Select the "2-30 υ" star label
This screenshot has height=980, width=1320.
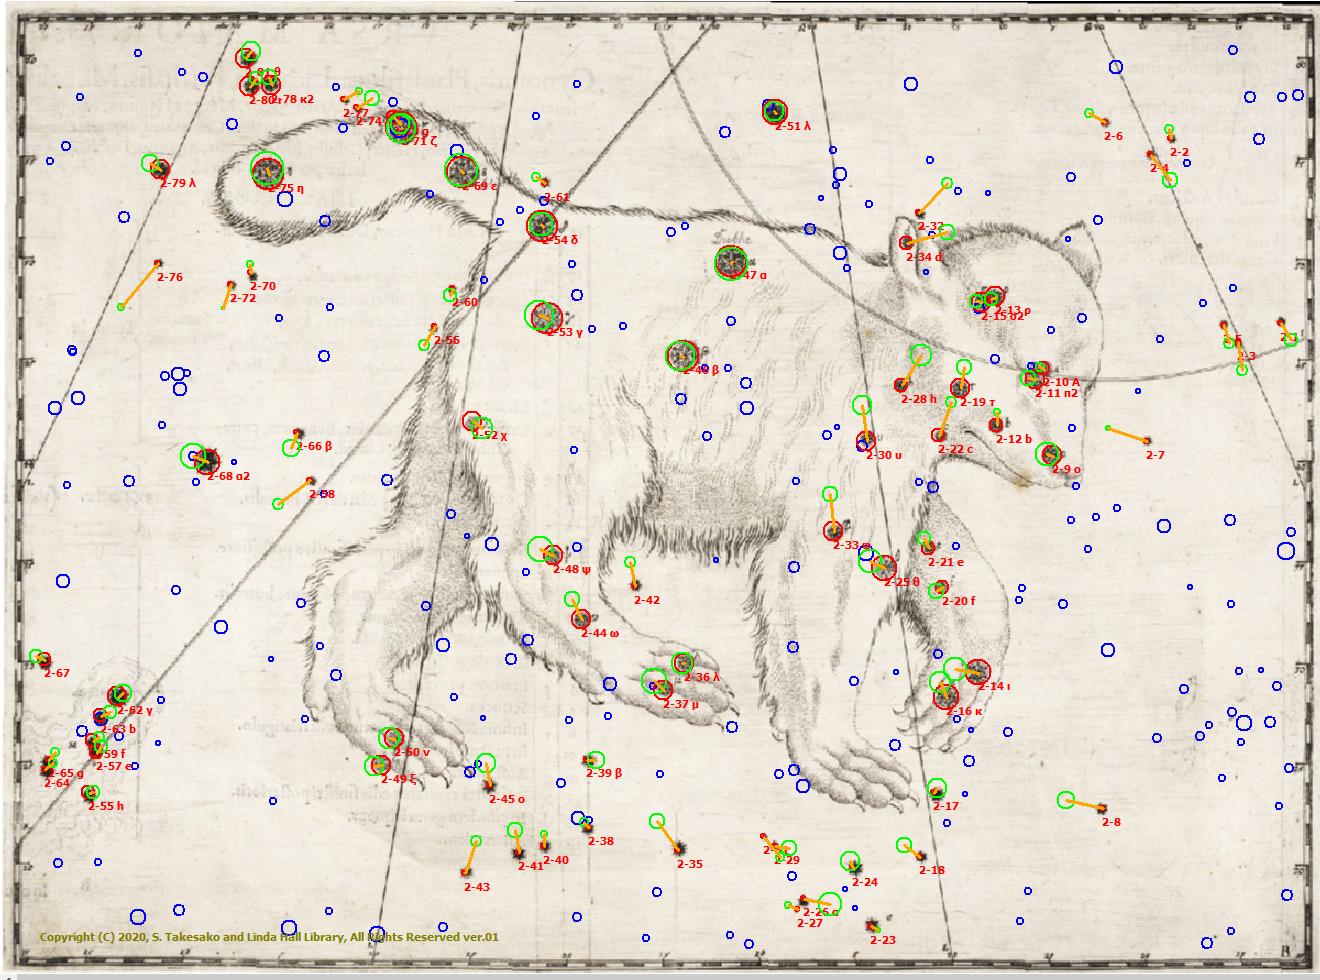[884, 455]
